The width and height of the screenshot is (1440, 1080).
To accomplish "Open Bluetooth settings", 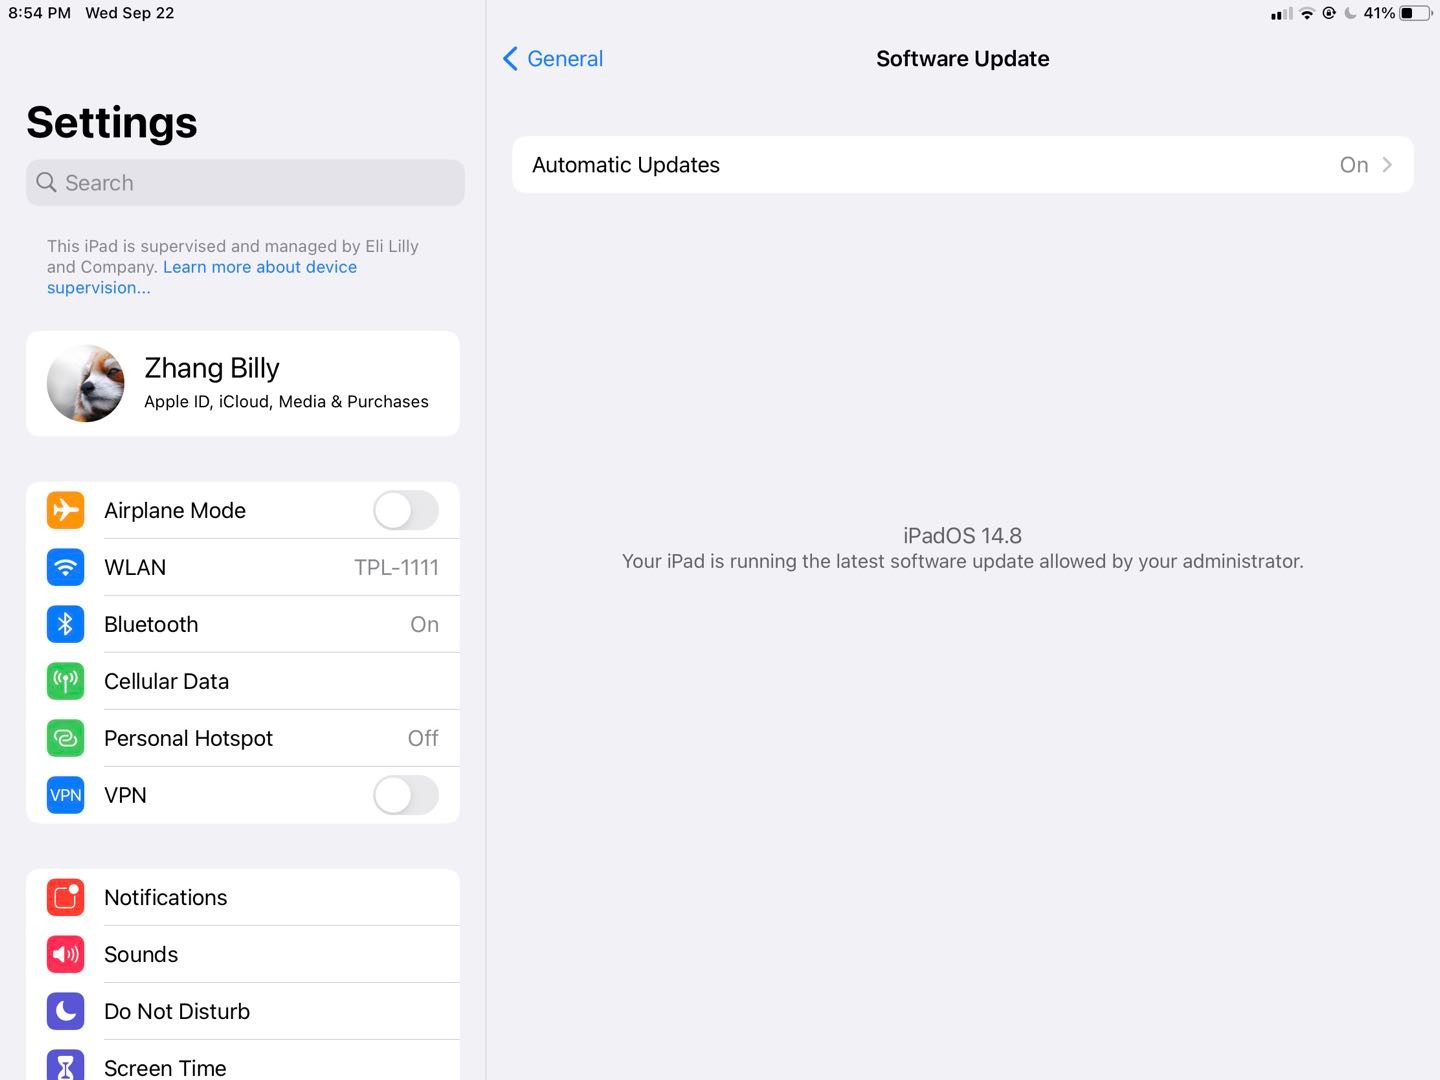I will [243, 624].
